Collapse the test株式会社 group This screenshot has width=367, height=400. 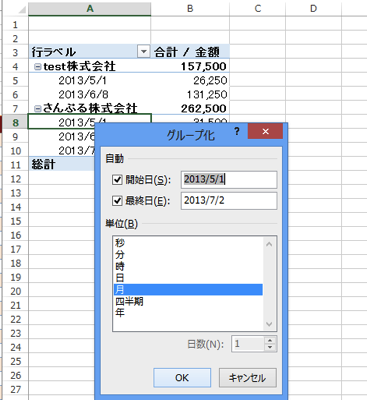click(x=38, y=67)
